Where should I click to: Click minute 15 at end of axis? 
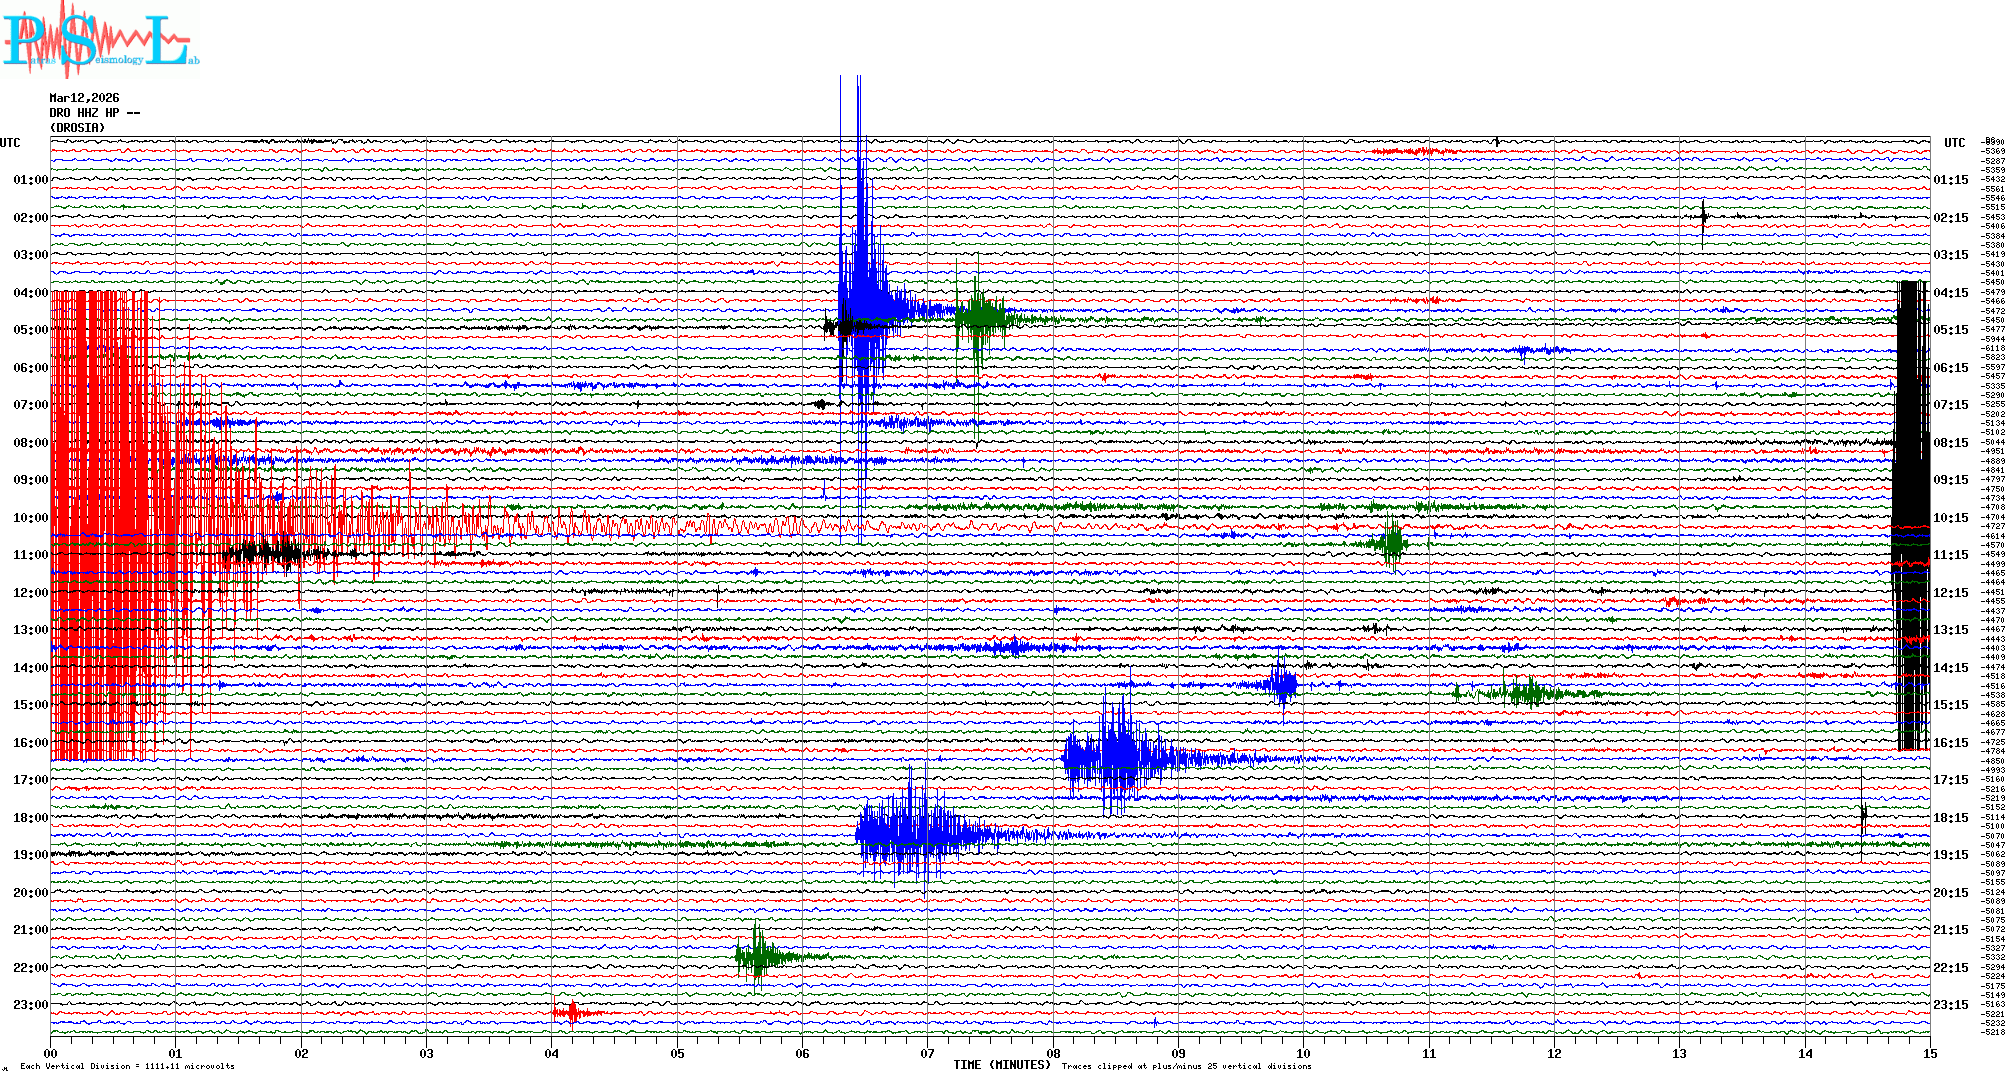[x=1929, y=1053]
